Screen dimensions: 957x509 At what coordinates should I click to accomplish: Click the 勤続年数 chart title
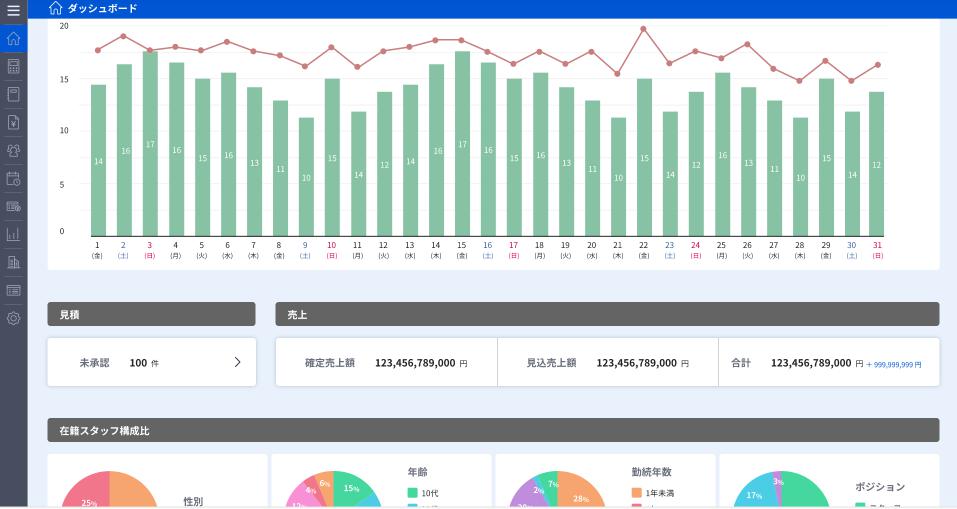652,472
